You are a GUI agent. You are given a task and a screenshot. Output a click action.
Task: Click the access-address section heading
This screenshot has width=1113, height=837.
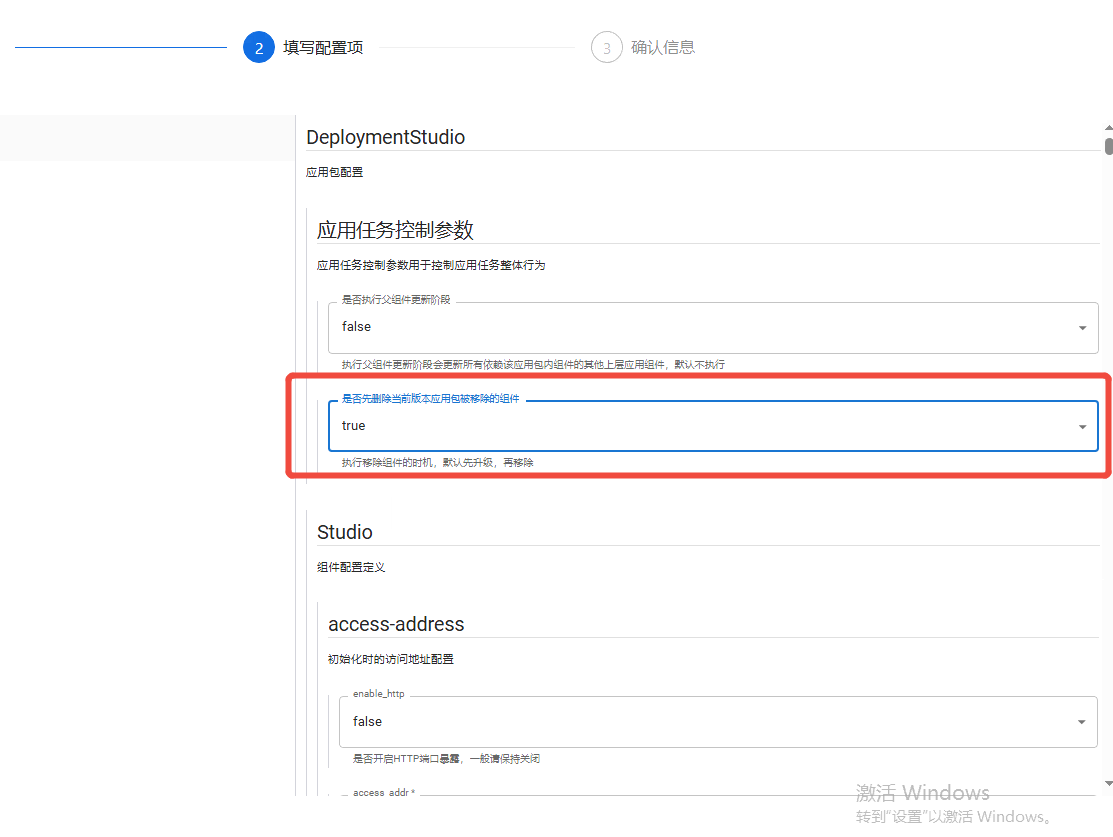coord(396,624)
